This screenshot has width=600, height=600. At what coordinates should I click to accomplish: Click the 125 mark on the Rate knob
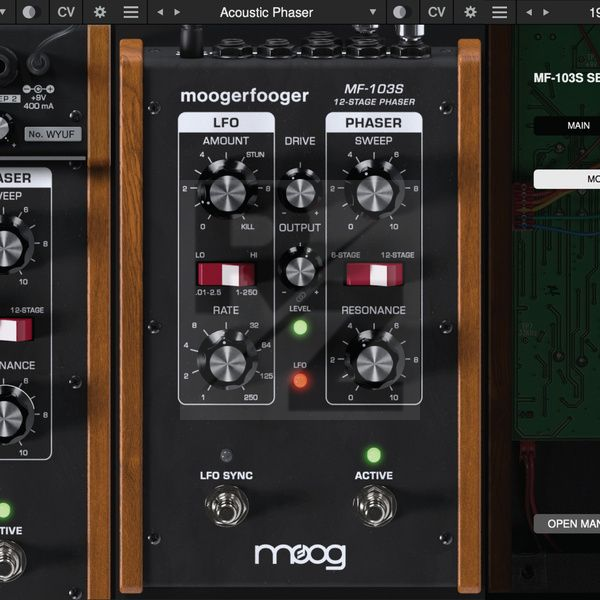pos(266,376)
